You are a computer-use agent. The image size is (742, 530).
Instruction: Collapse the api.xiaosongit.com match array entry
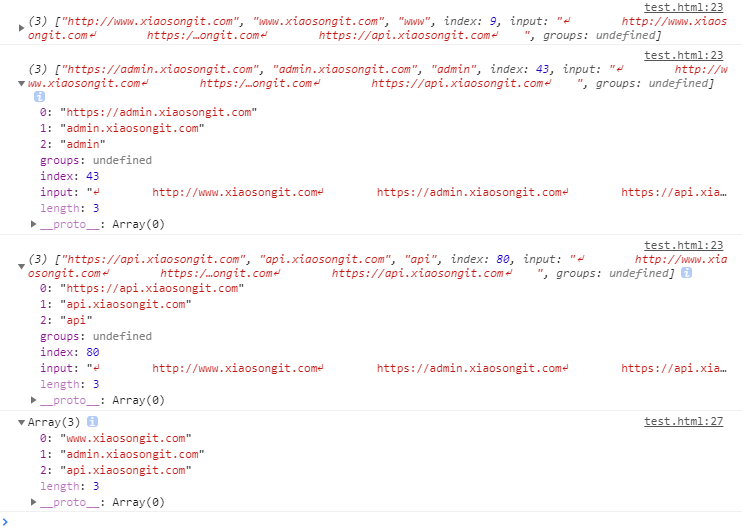coord(23,266)
